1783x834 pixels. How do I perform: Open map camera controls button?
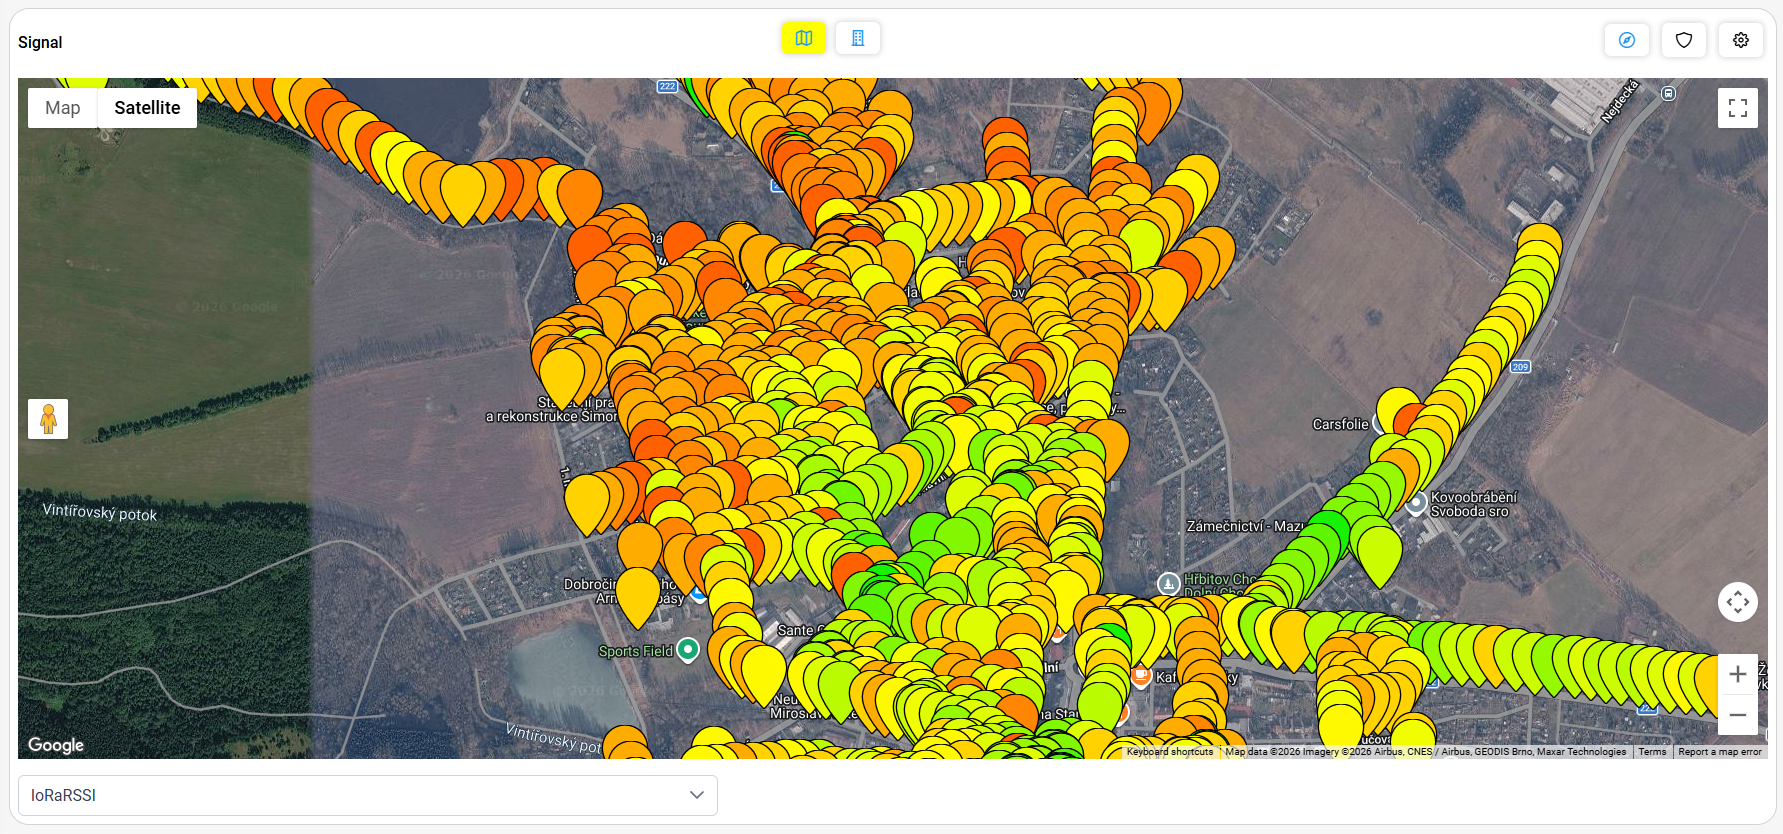[1738, 602]
